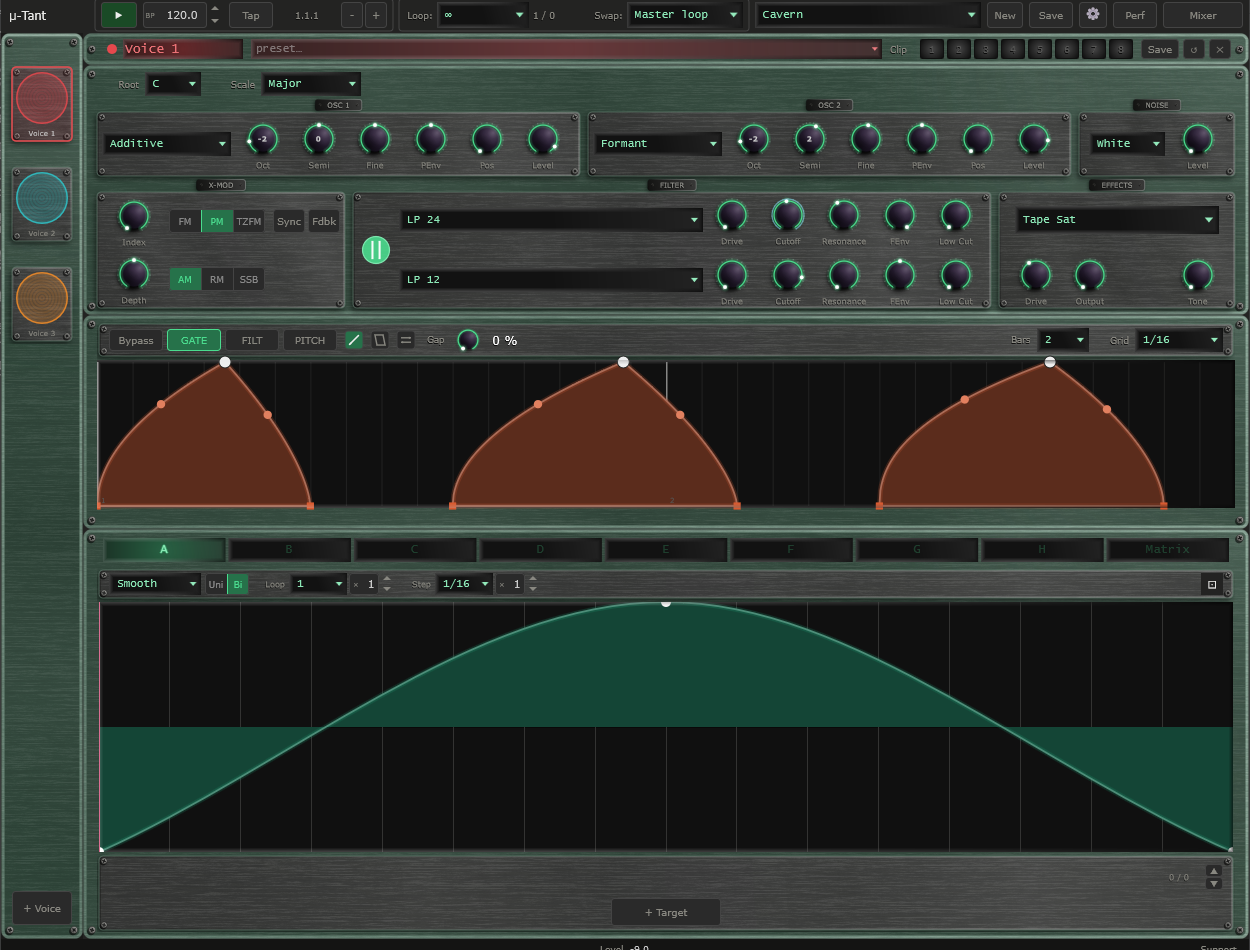Screen dimensions: 1250x950
Task: Switch modulator to Bi polarity
Action: tap(238, 584)
